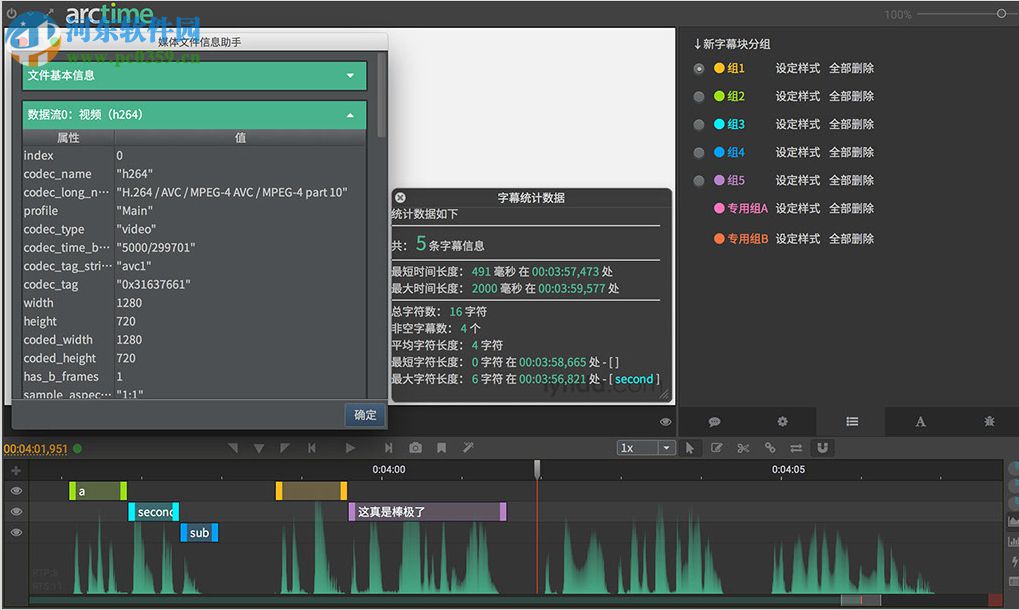Open the A text style panel
This screenshot has width=1019, height=610.
919,422
